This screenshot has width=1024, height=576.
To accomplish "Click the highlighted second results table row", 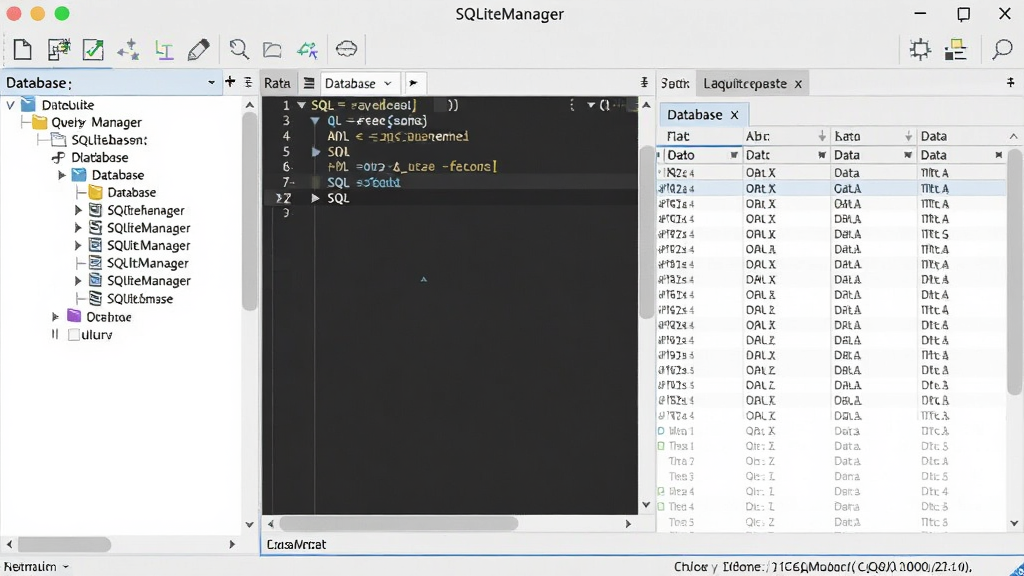I will coord(831,188).
